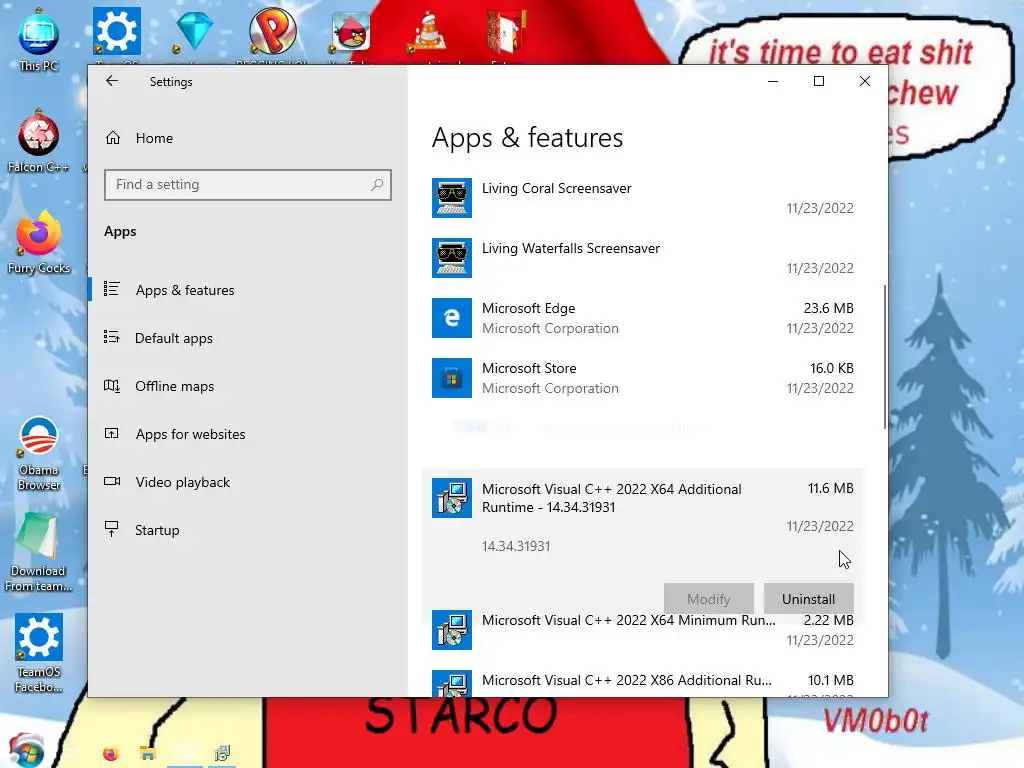The image size is (1024, 768).
Task: Open the Start menu orb with Santa hat
Action: (26, 751)
